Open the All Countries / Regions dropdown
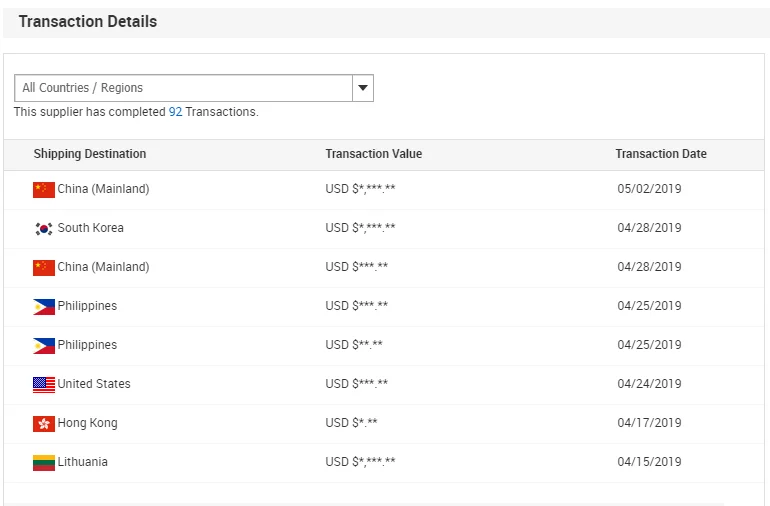This screenshot has height=506, width=770. 183,88
